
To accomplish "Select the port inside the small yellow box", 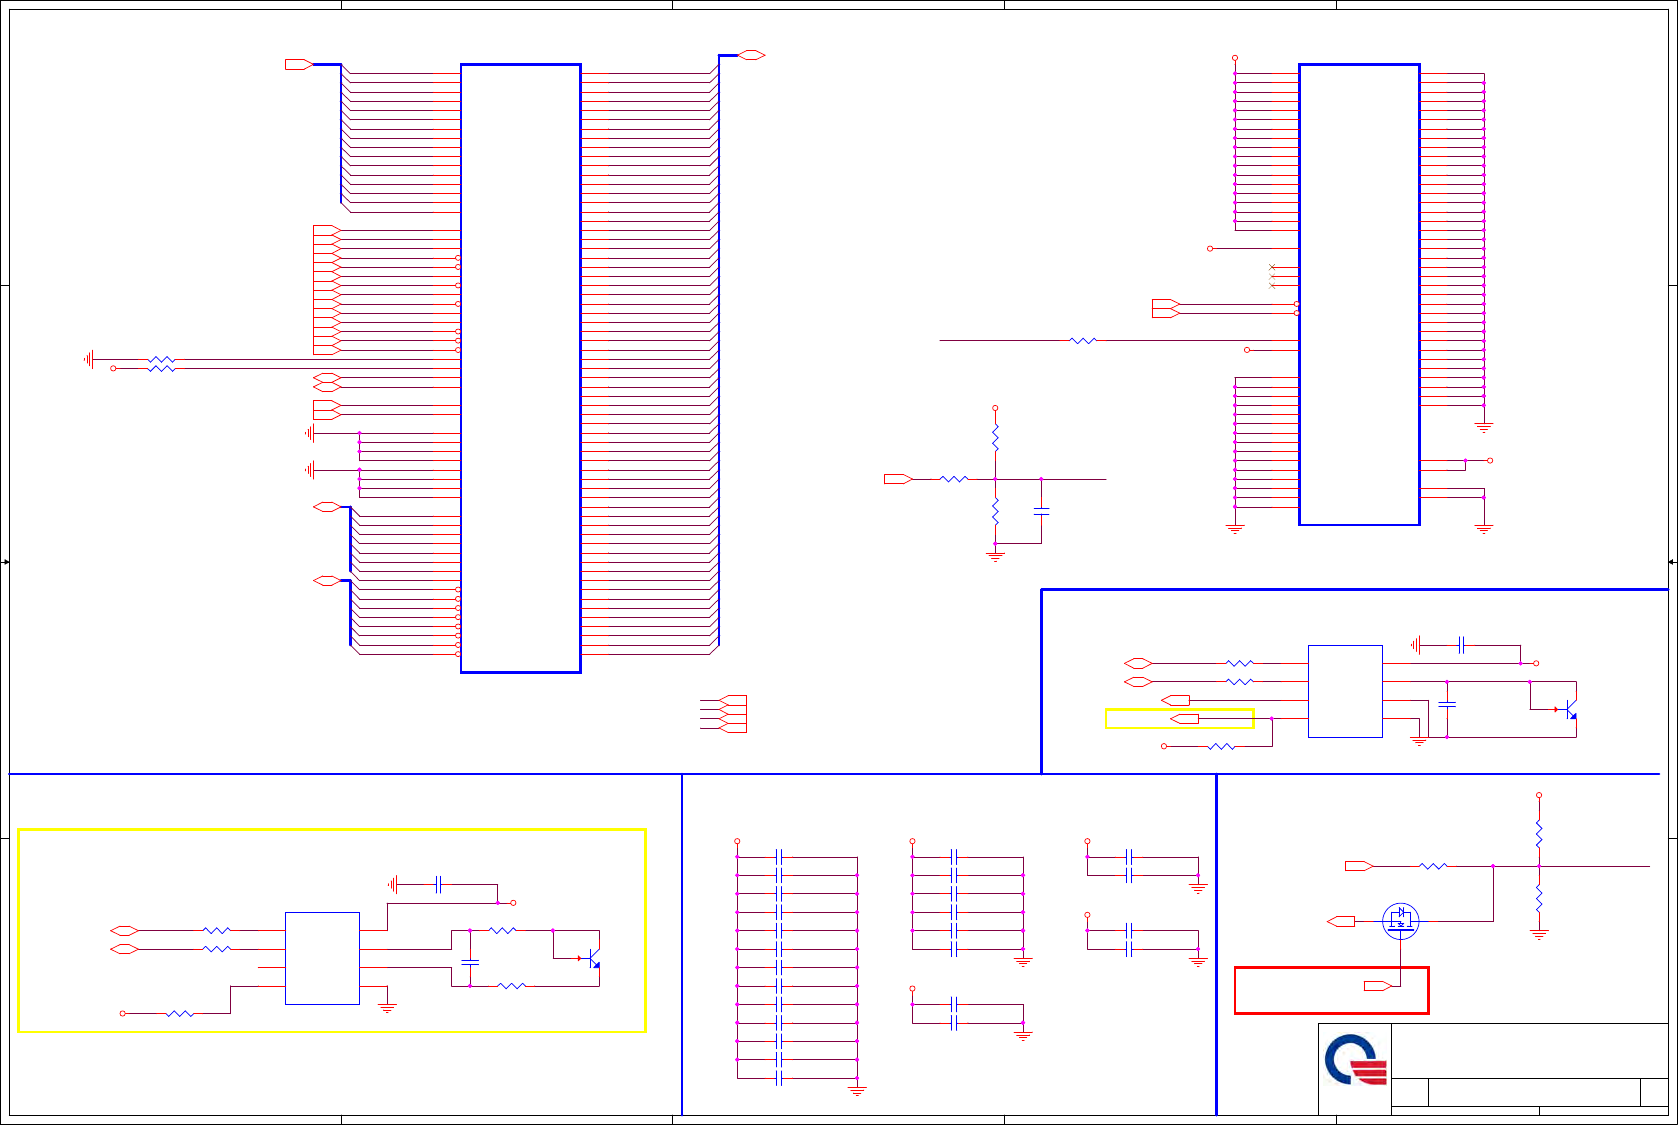I will click(x=1185, y=719).
